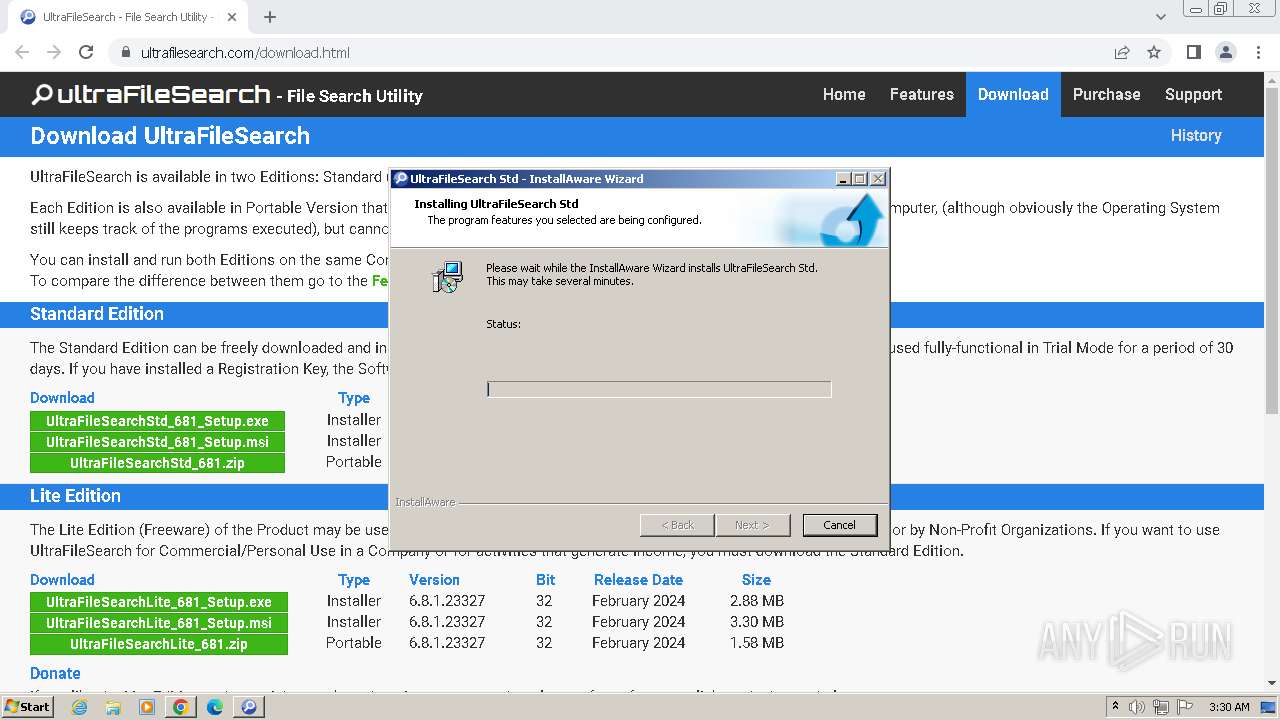The image size is (1280, 720).
Task: Open the Chrome three-dot menu
Action: [1258, 52]
